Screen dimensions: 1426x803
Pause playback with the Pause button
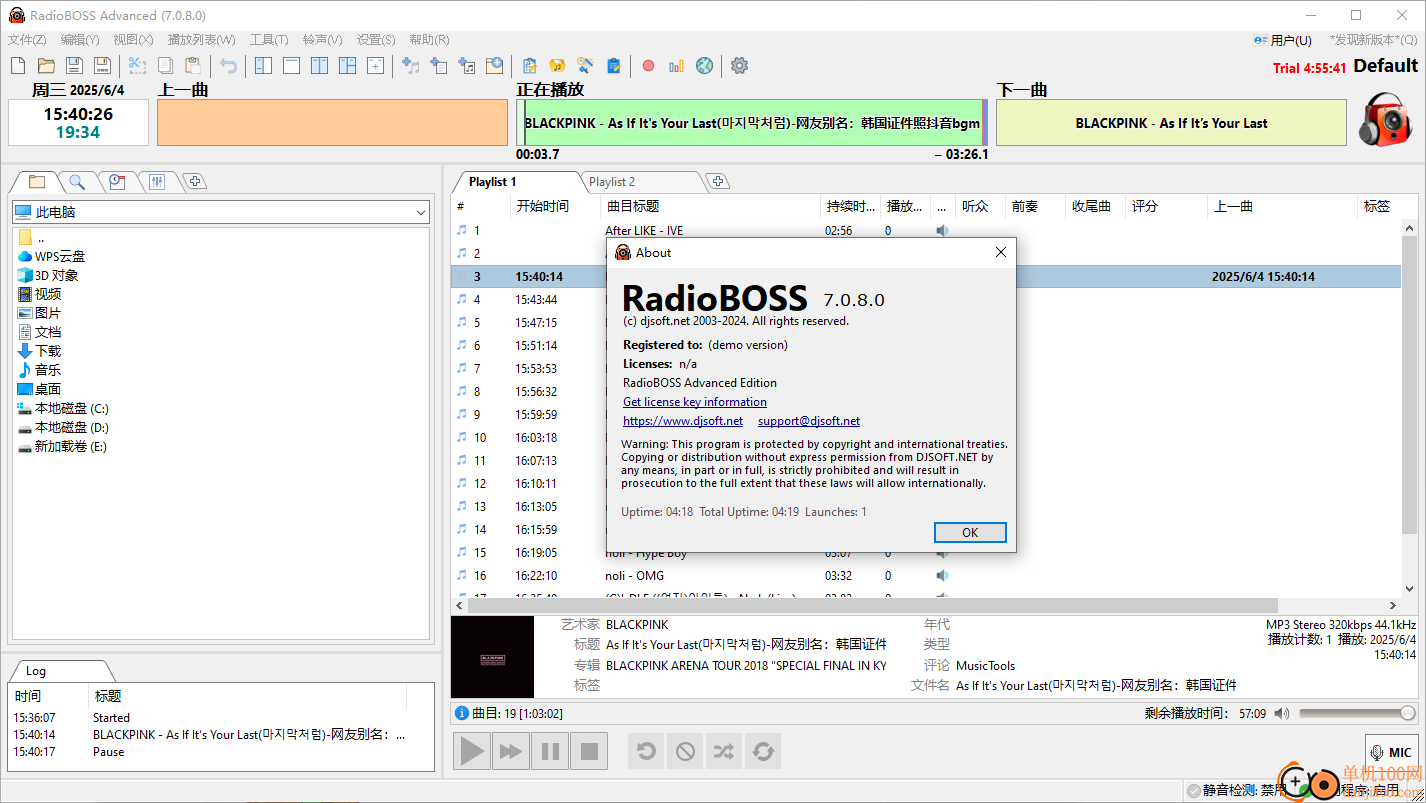click(x=550, y=751)
